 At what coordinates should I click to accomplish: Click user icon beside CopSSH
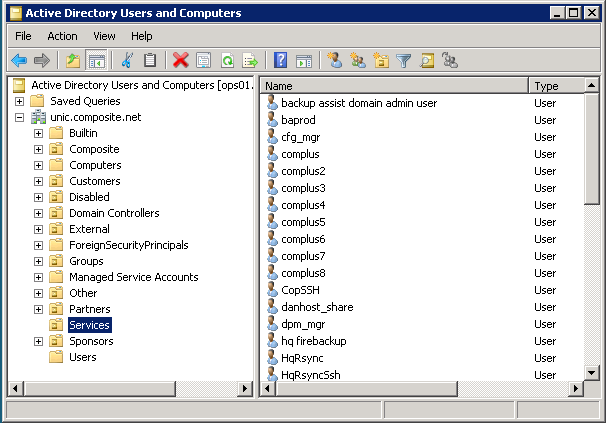[272, 290]
